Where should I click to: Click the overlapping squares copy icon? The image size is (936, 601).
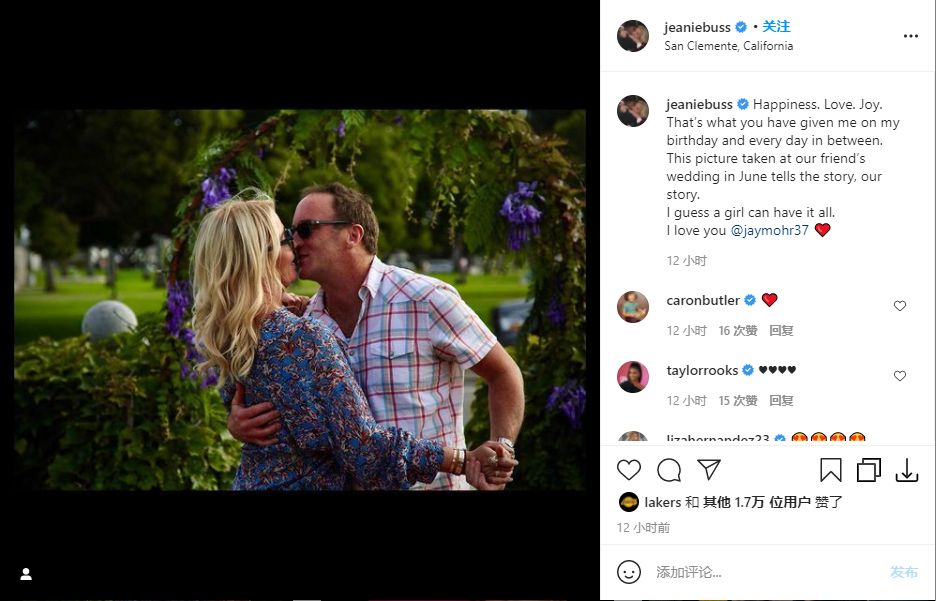tap(869, 470)
